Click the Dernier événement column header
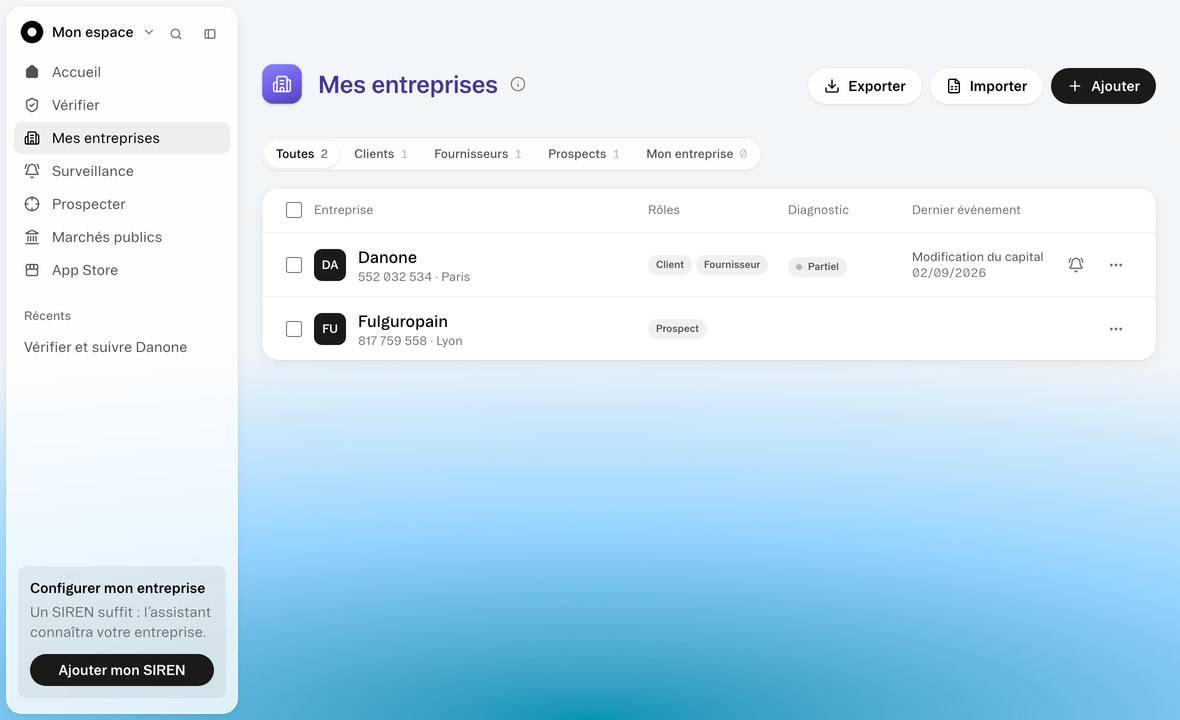Screen dimensions: 1180x720 (966, 210)
